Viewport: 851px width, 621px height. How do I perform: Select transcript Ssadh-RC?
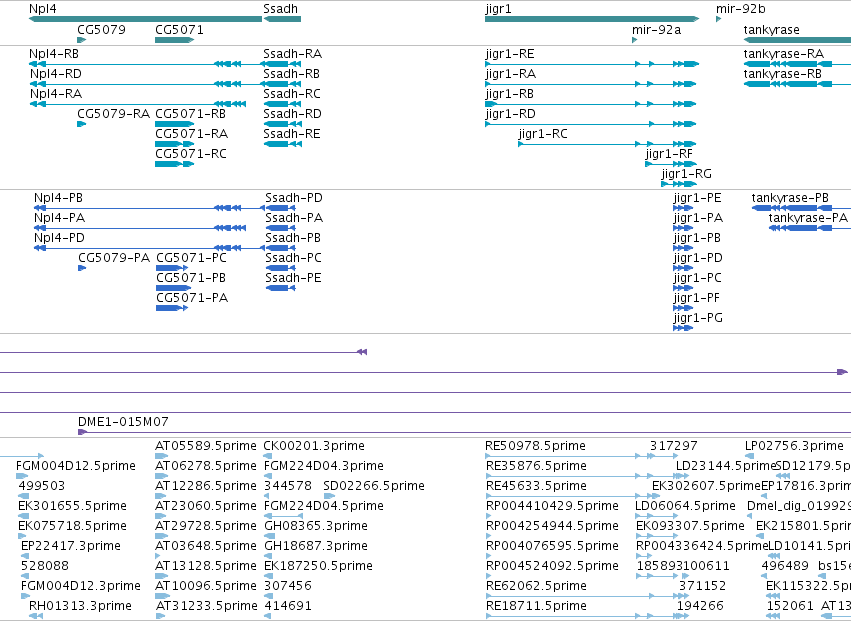click(282, 104)
